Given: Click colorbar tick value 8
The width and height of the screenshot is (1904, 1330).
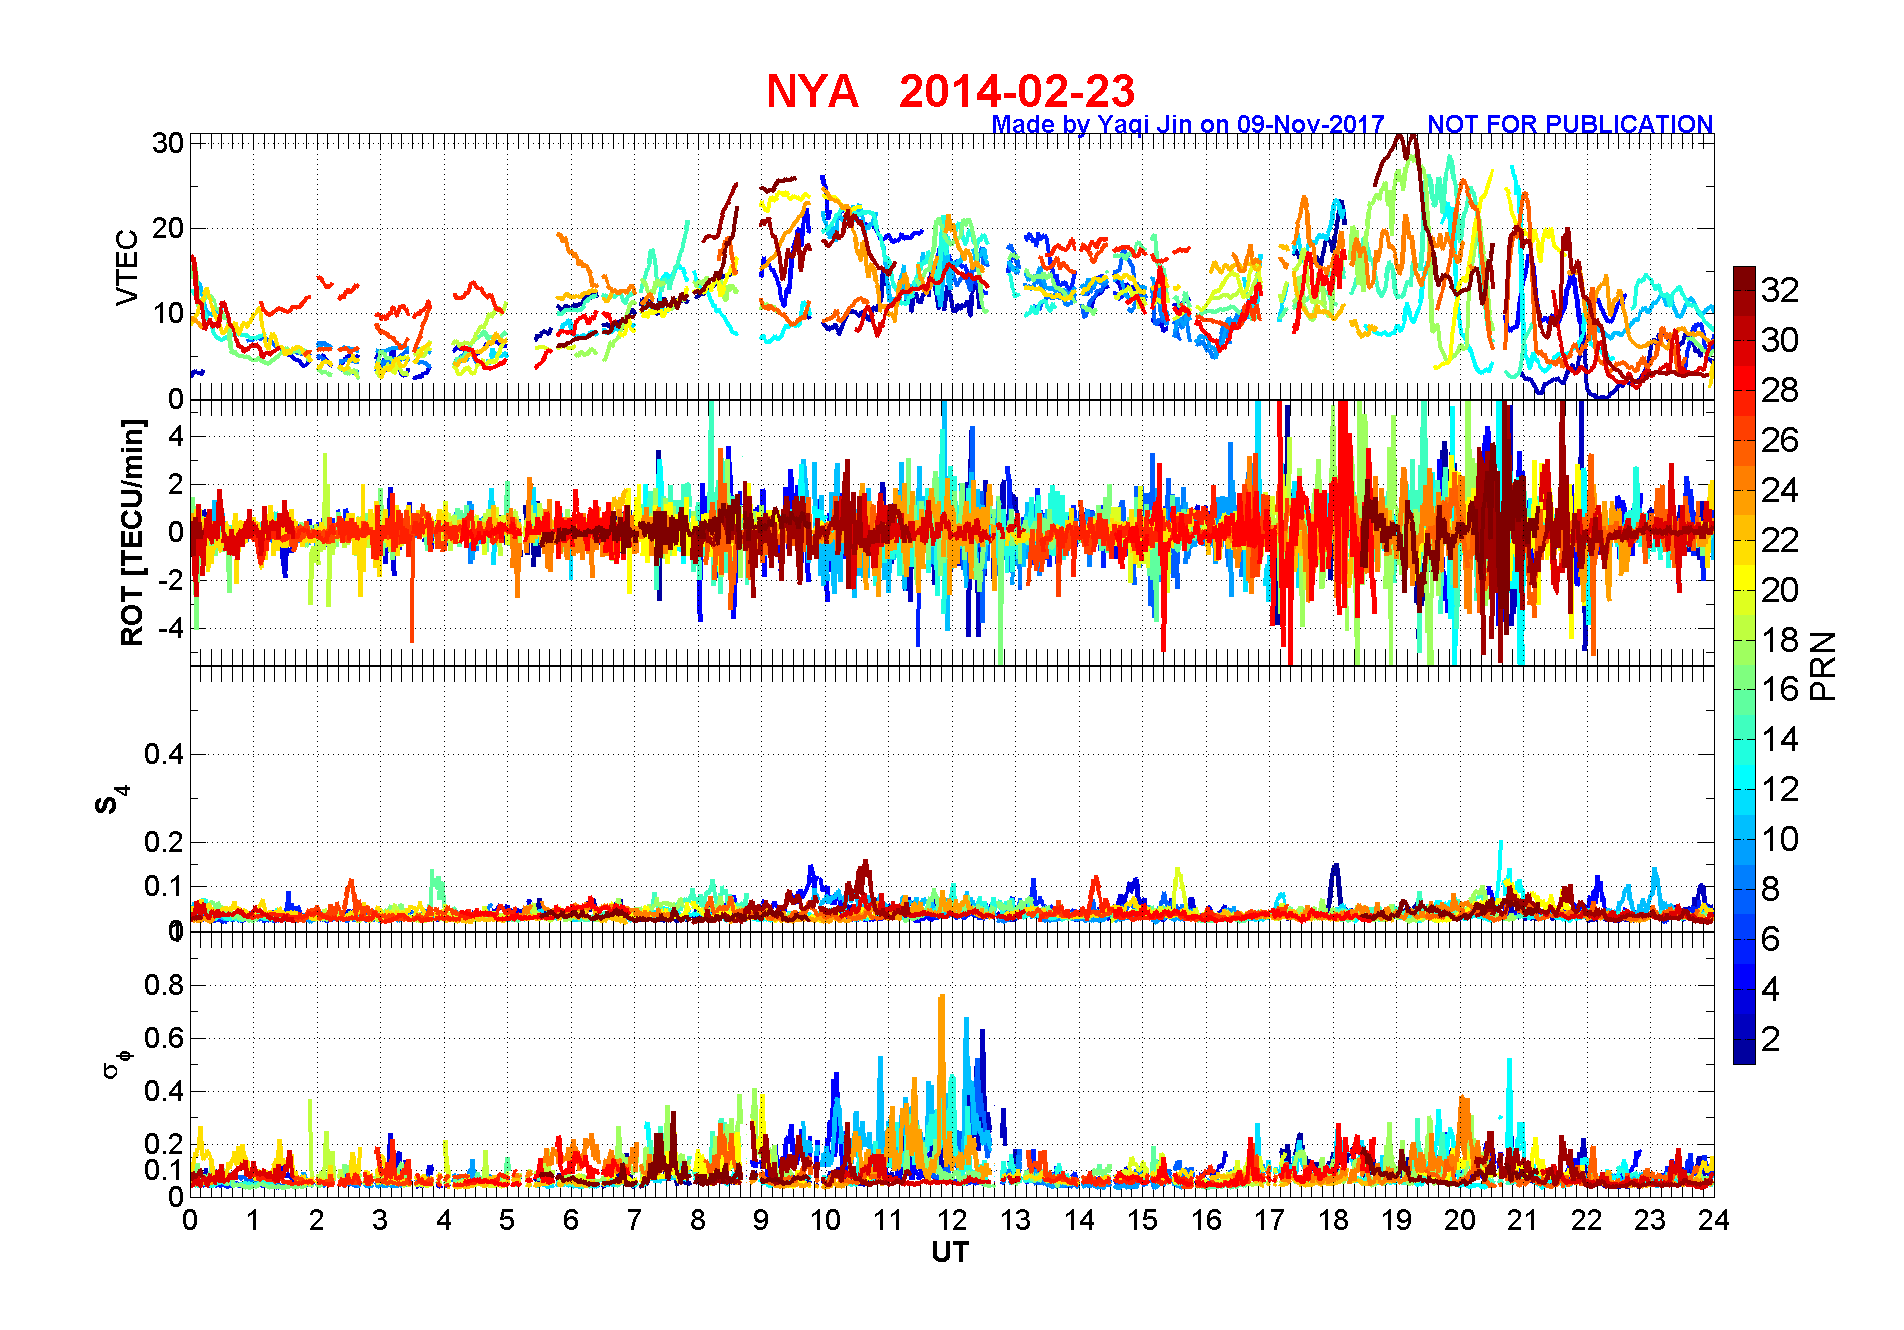Looking at the screenshot, I should coord(1771,889).
